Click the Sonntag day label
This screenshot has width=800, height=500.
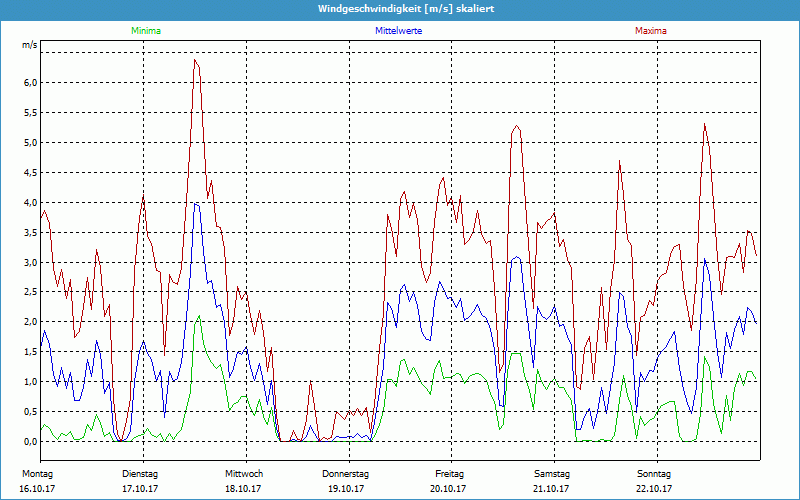click(x=654, y=474)
